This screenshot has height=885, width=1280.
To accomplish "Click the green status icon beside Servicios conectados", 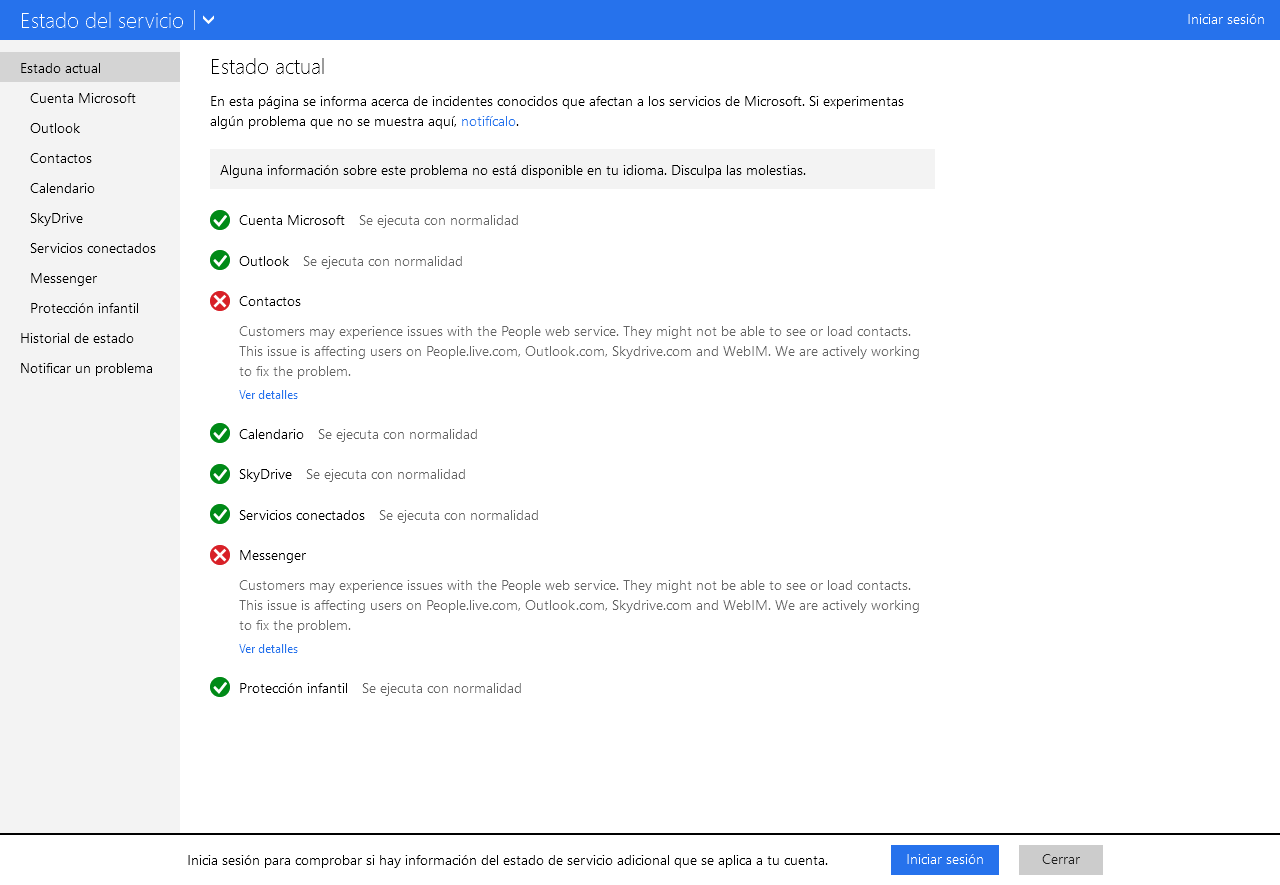I will (220, 515).
